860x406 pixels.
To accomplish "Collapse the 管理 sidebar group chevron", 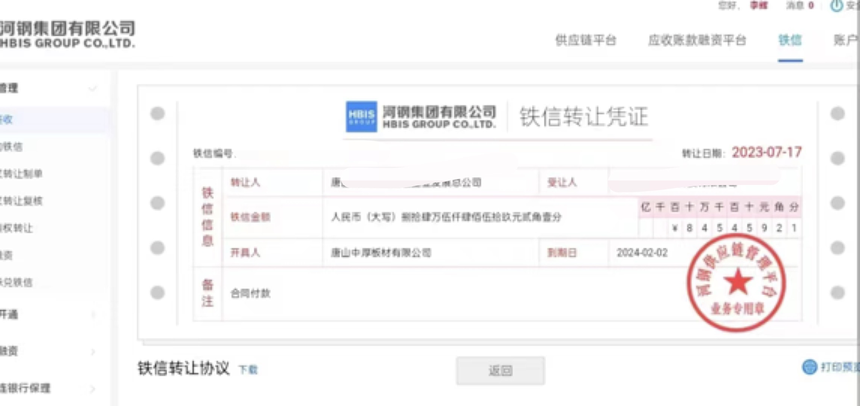I will [x=93, y=88].
